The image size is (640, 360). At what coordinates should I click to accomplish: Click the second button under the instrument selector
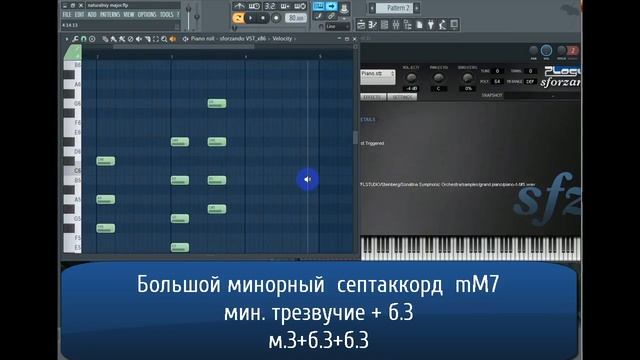402,97
